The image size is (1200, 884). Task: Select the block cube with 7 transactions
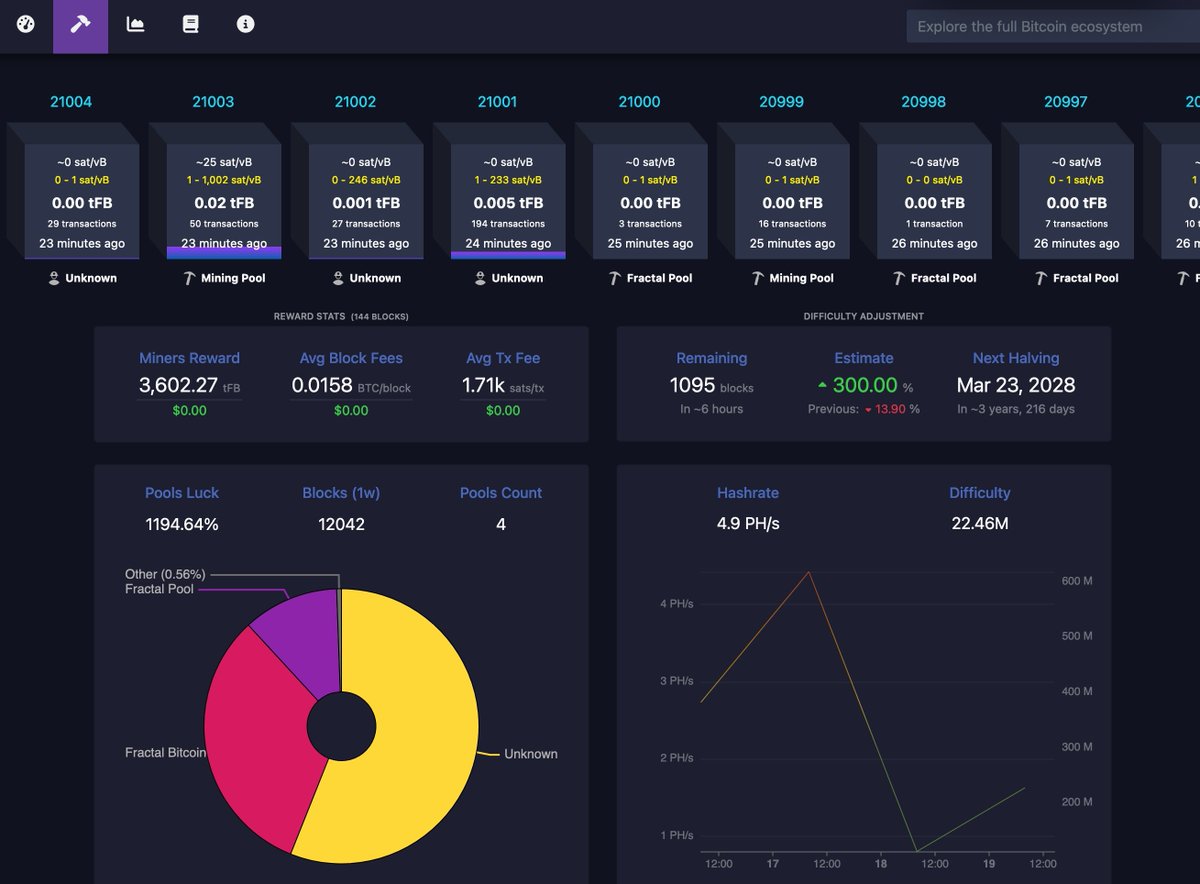click(1076, 202)
